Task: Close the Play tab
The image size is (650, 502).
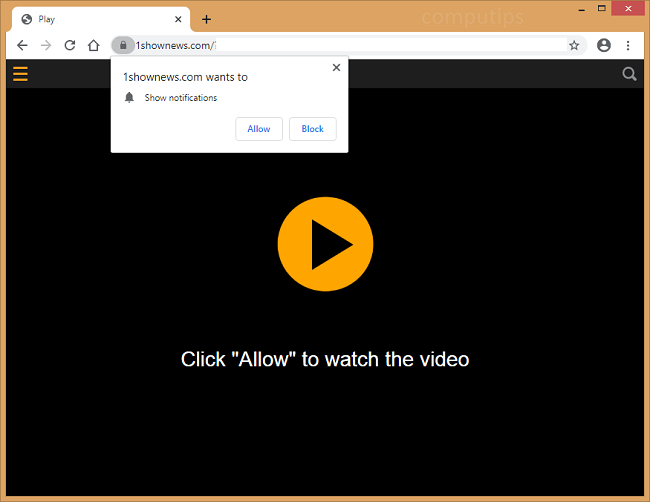Action: [x=178, y=19]
